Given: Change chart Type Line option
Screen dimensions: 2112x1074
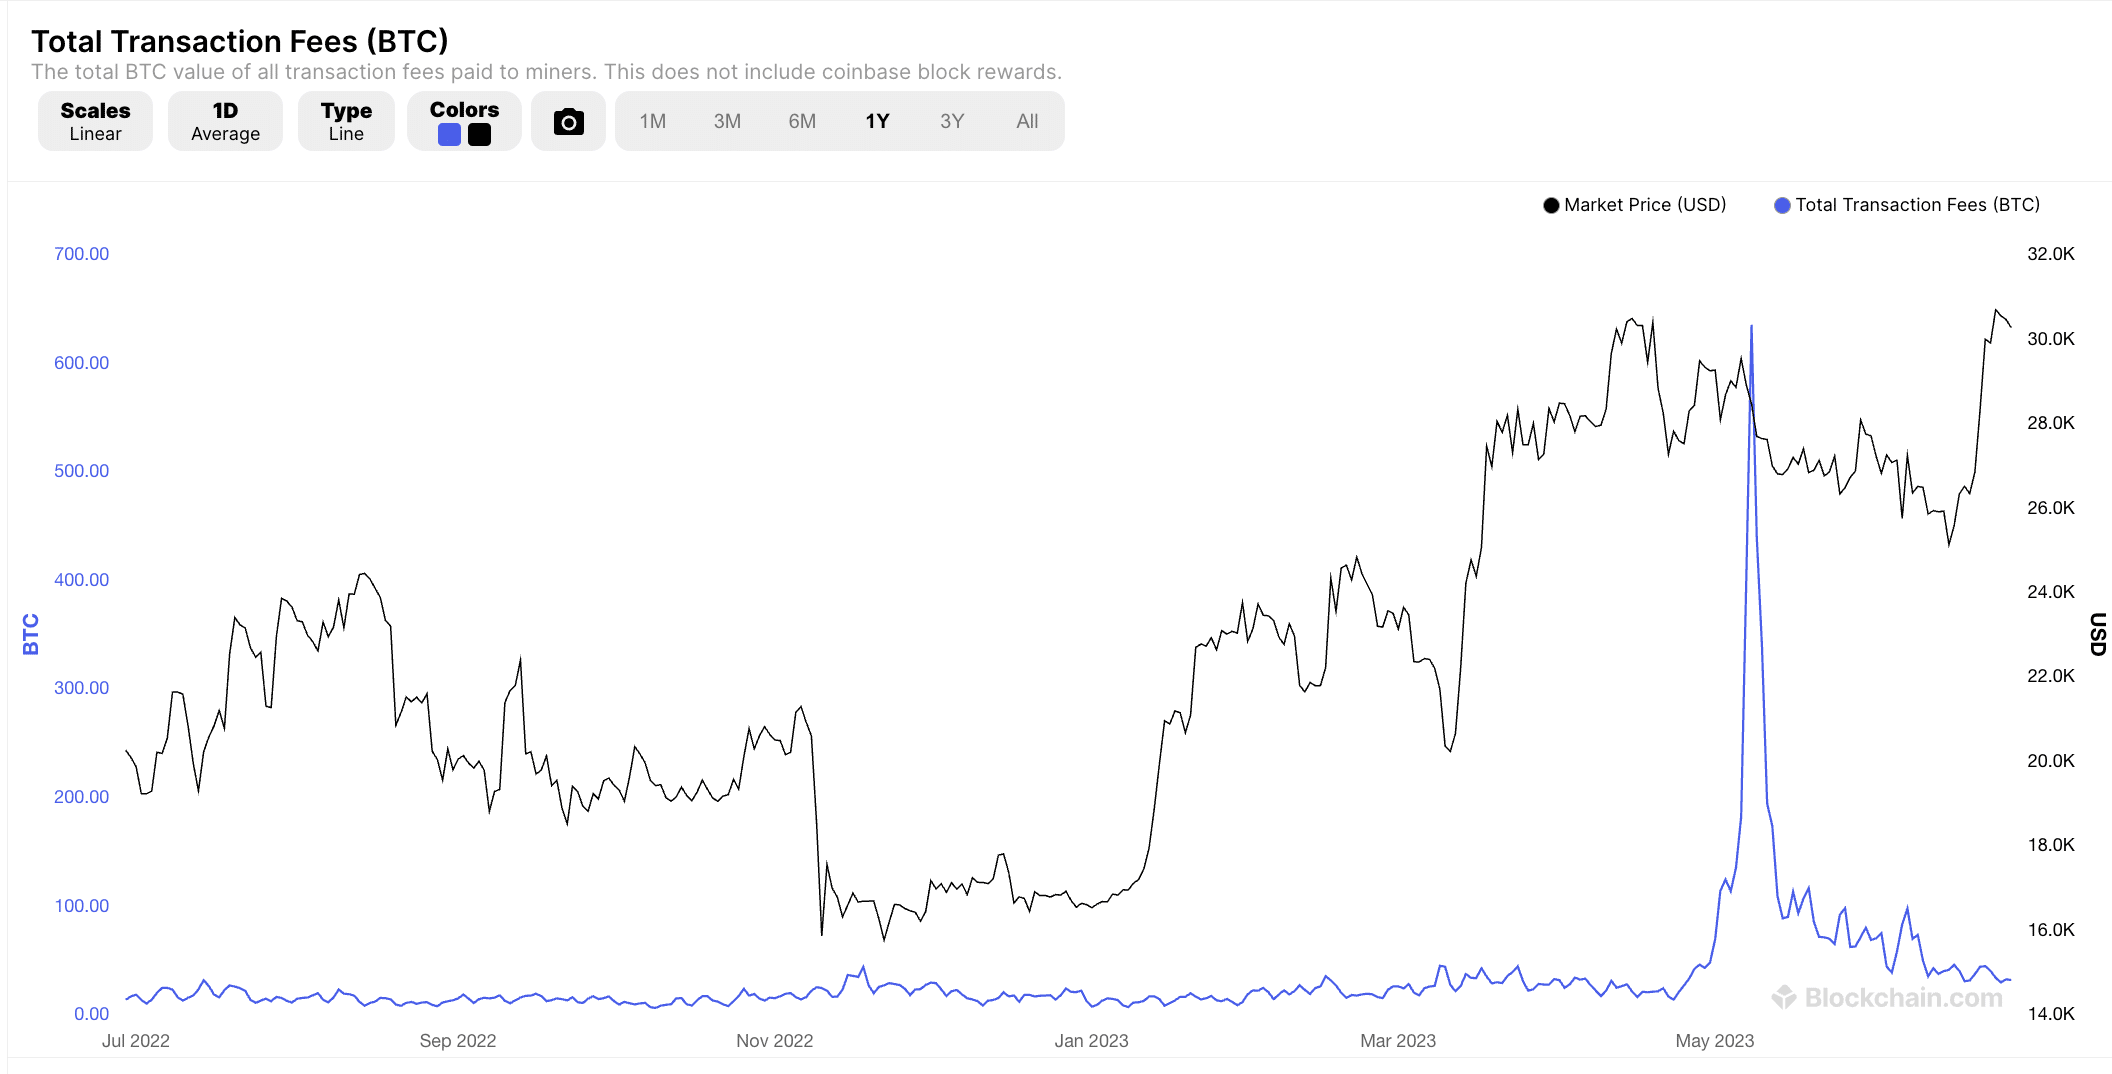Looking at the screenshot, I should tap(346, 122).
